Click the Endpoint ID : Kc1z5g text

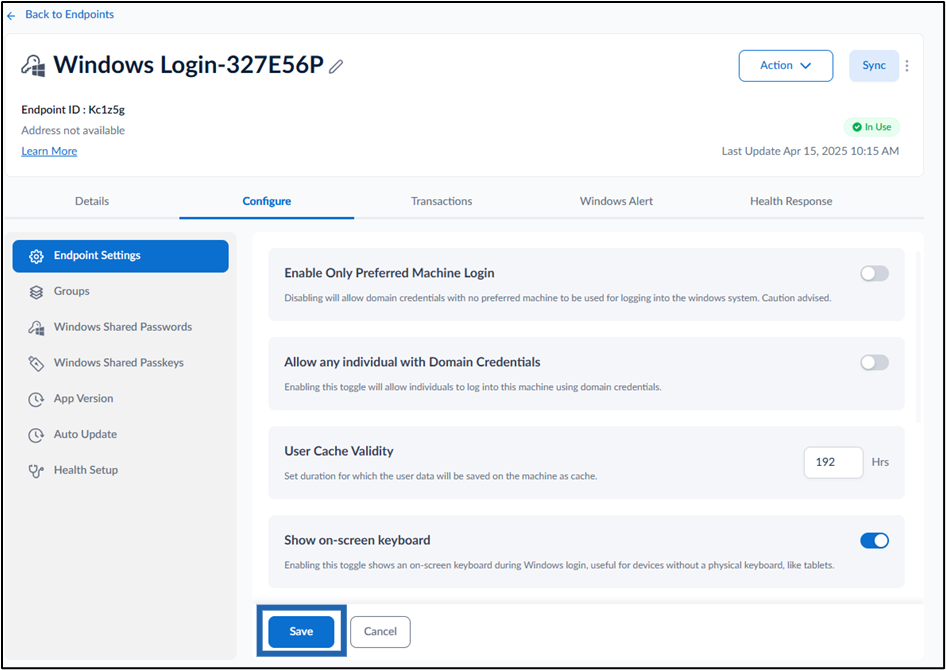[73, 110]
